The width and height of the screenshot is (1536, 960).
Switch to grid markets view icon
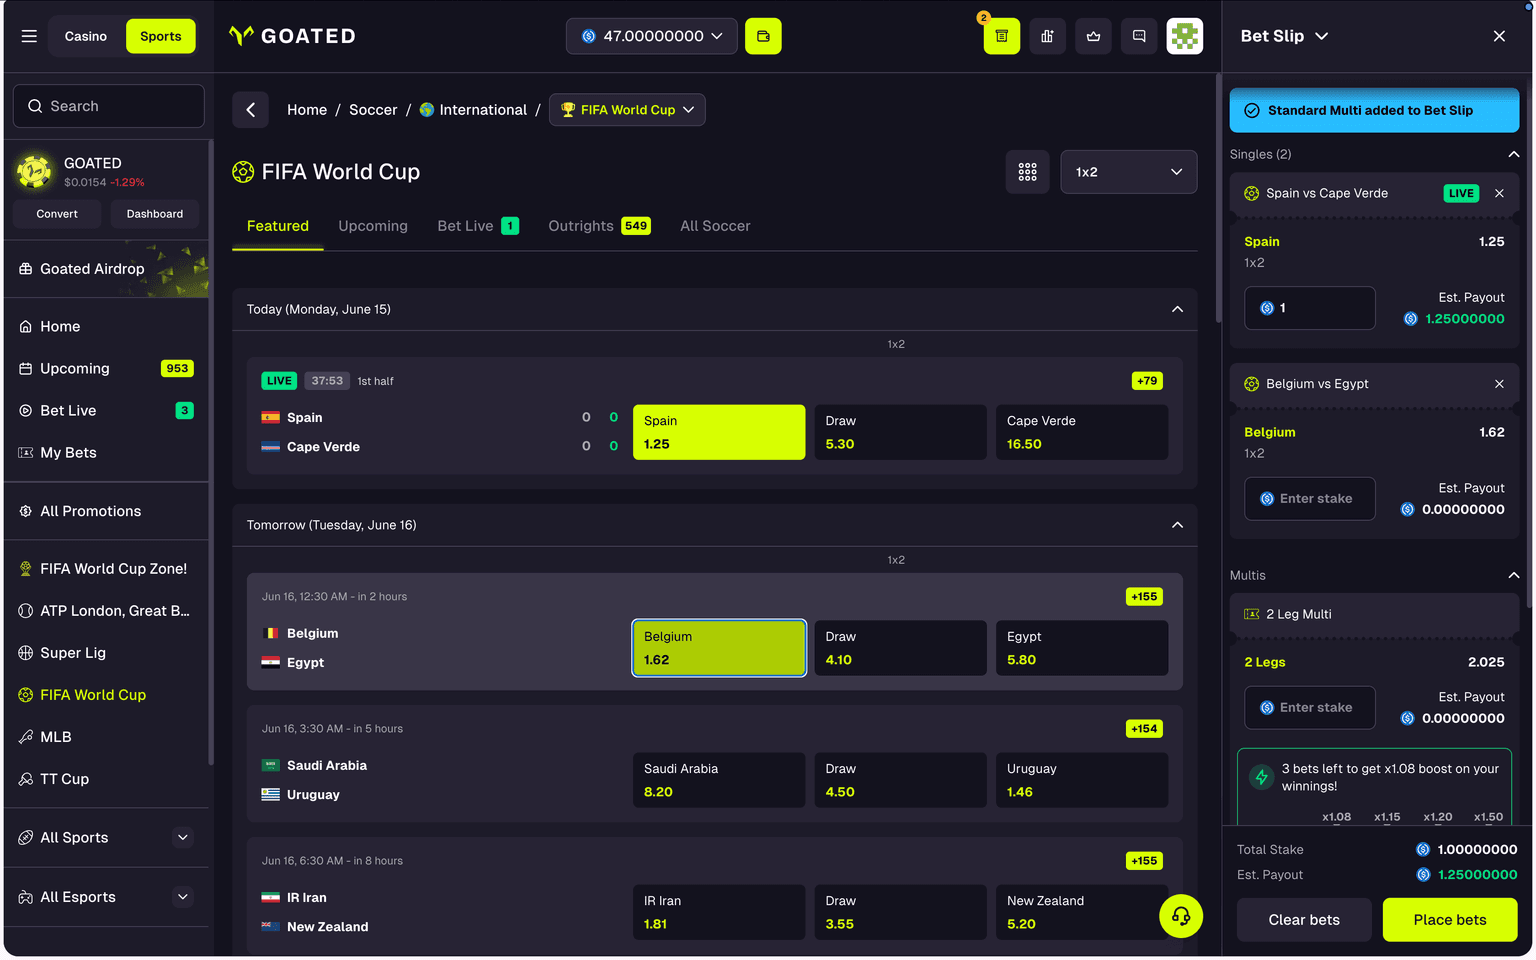pos(1027,172)
